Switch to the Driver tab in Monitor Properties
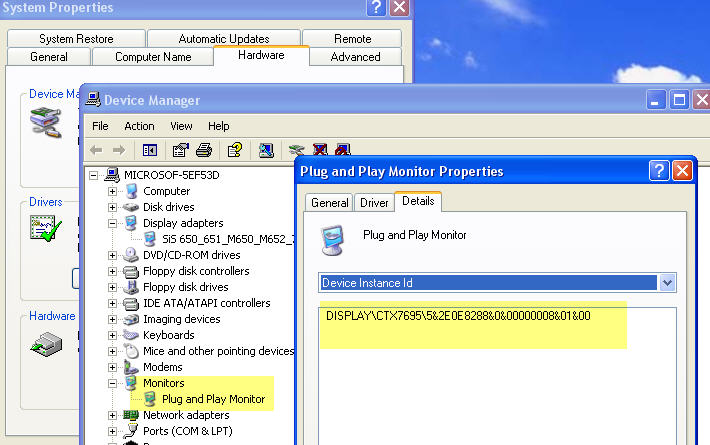This screenshot has height=445, width=710. click(x=374, y=203)
